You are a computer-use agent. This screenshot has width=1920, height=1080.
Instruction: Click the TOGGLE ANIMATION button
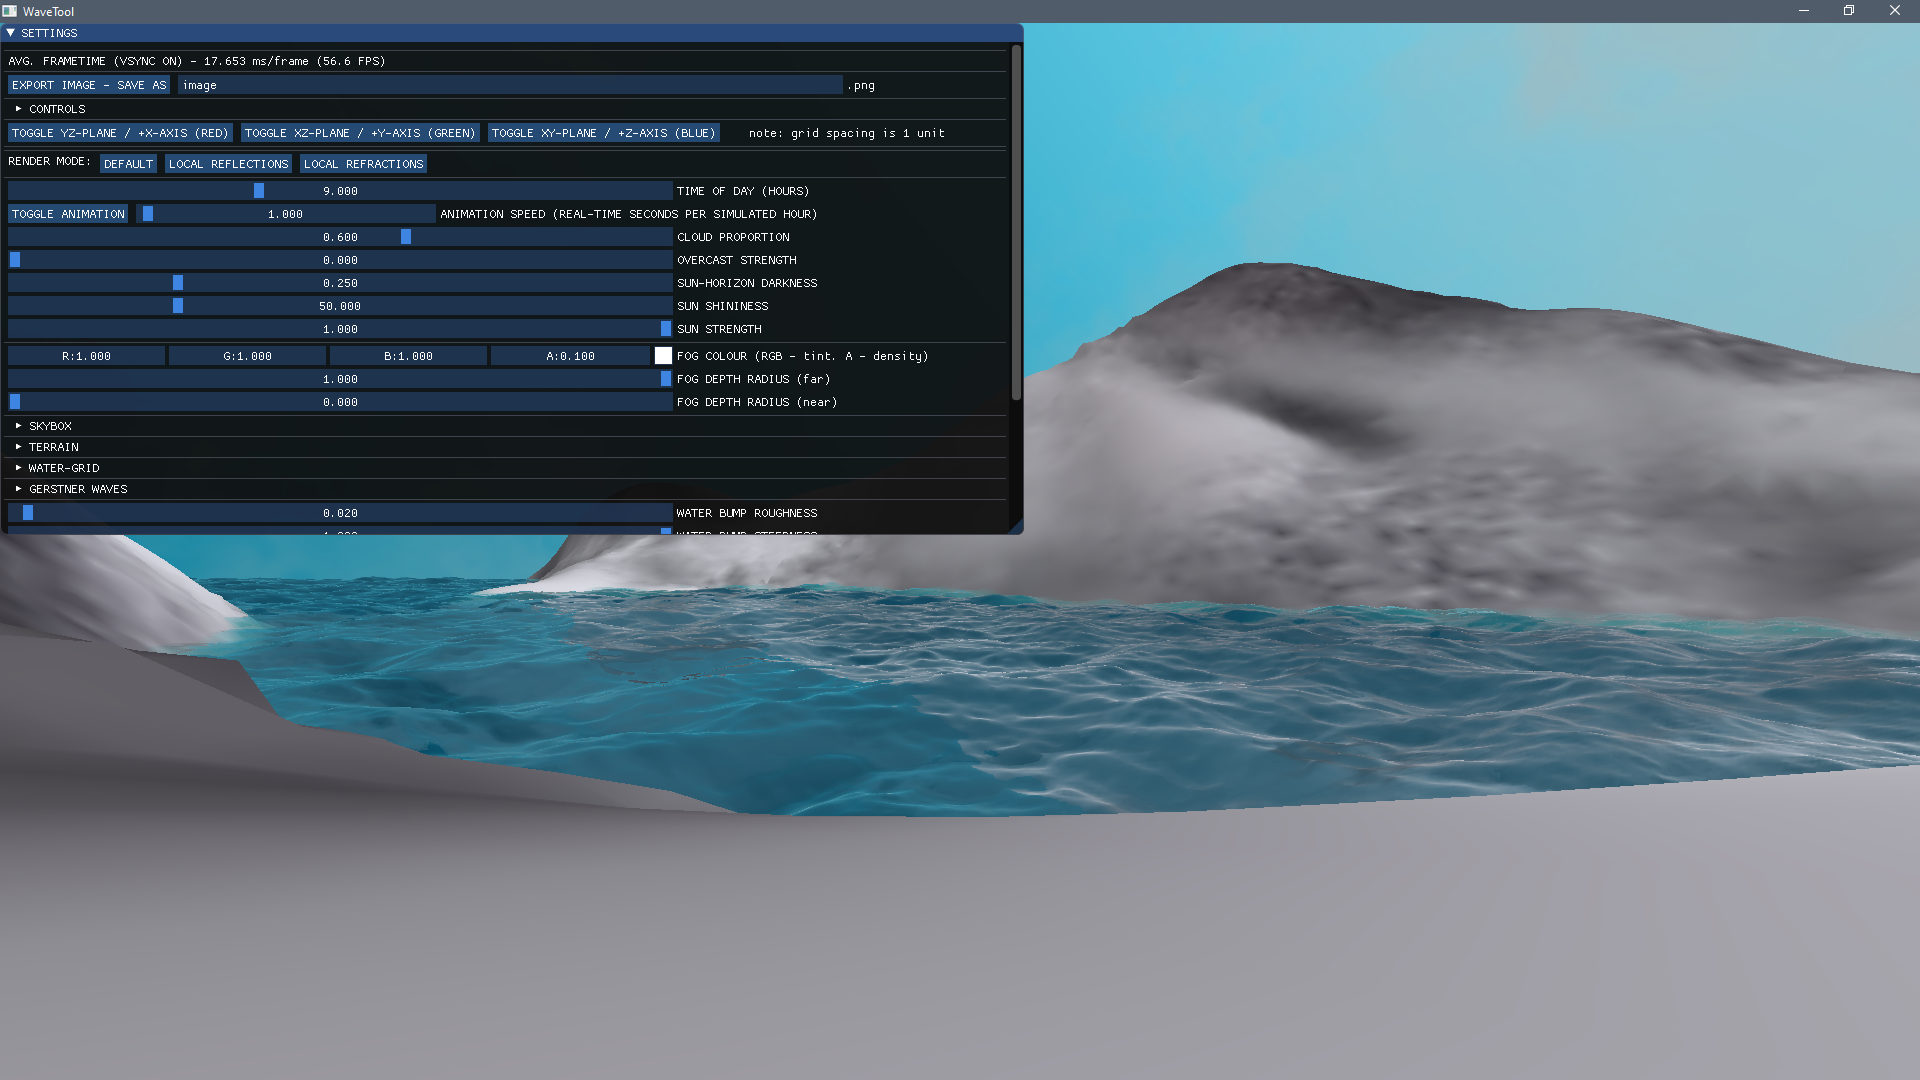tap(68, 214)
